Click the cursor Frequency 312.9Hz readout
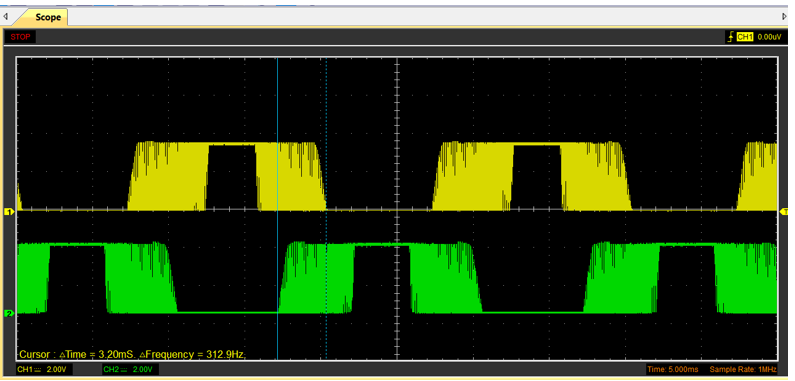Viewport: 795px width, 381px height. pos(193,354)
